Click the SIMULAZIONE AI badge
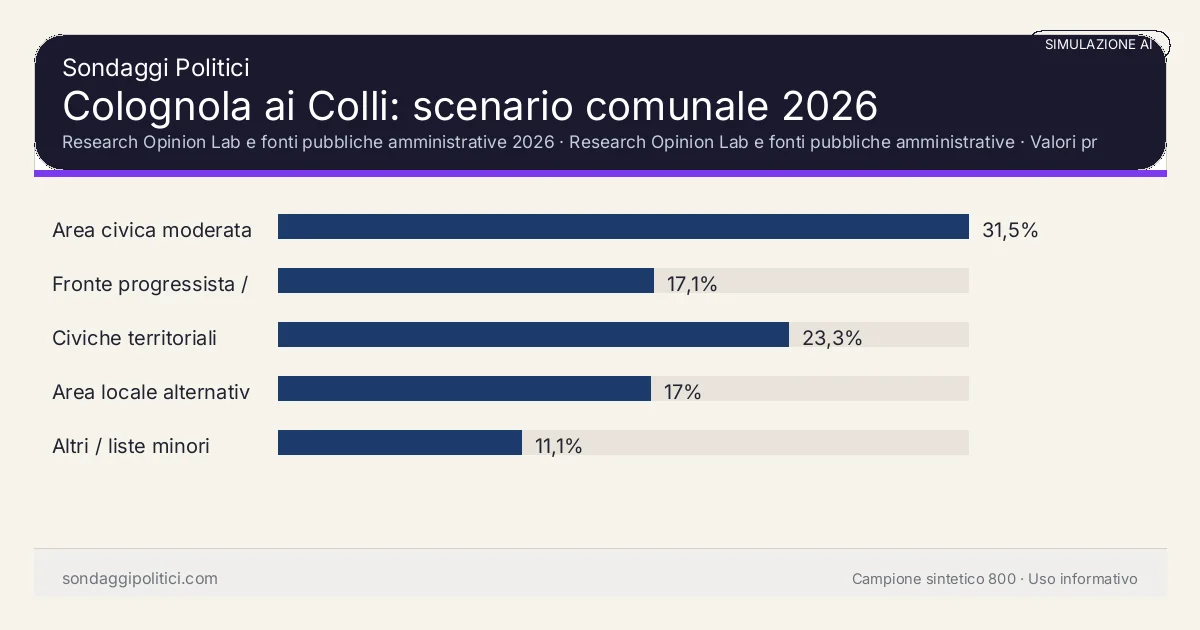The image size is (1200, 630). (1099, 44)
